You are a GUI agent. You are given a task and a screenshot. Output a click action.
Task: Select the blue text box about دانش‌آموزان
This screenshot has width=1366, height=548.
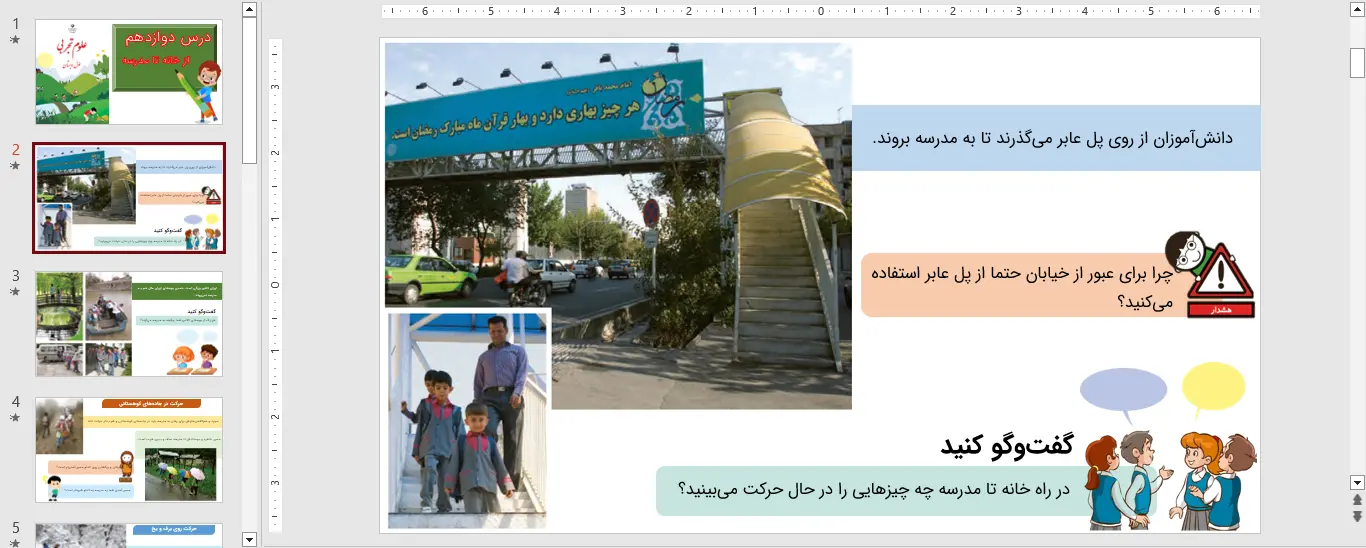(x=1055, y=138)
